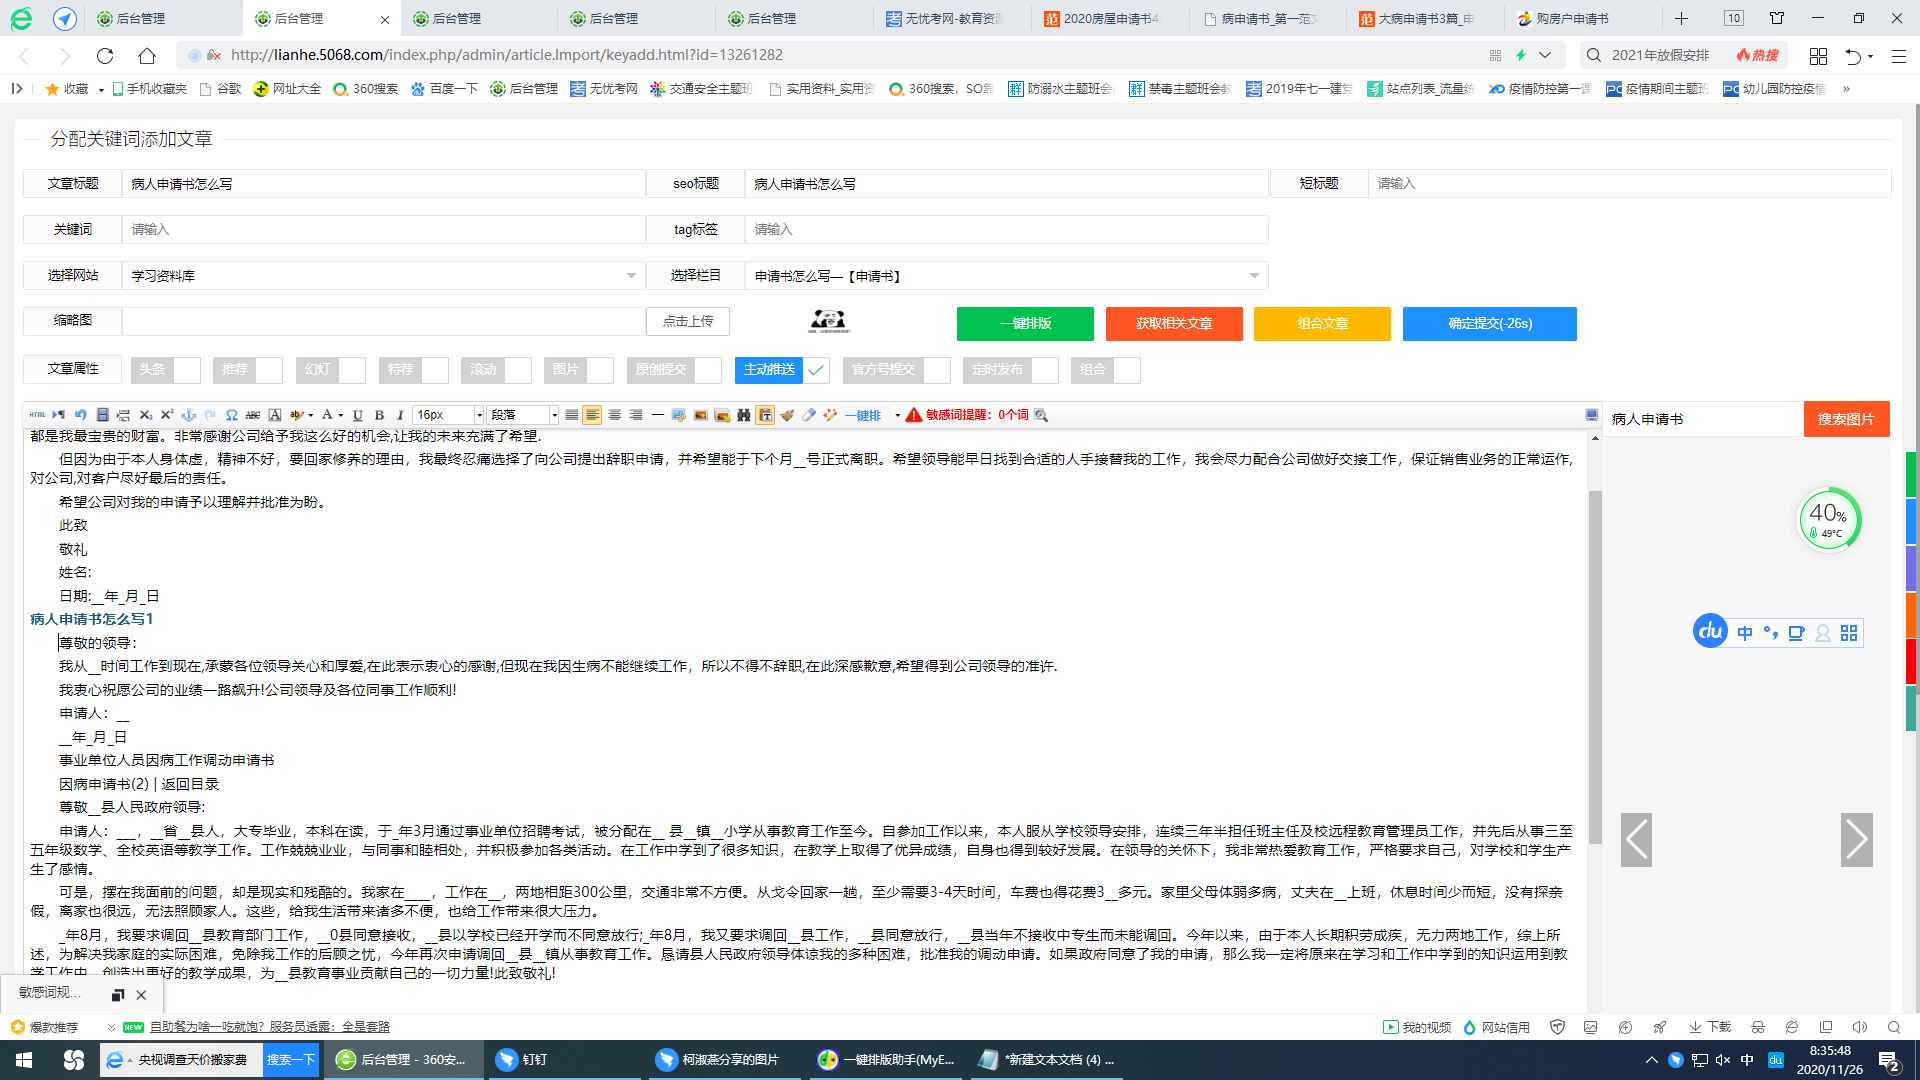Open the 选择网站 dropdown
The width and height of the screenshot is (1920, 1080).
click(x=384, y=276)
